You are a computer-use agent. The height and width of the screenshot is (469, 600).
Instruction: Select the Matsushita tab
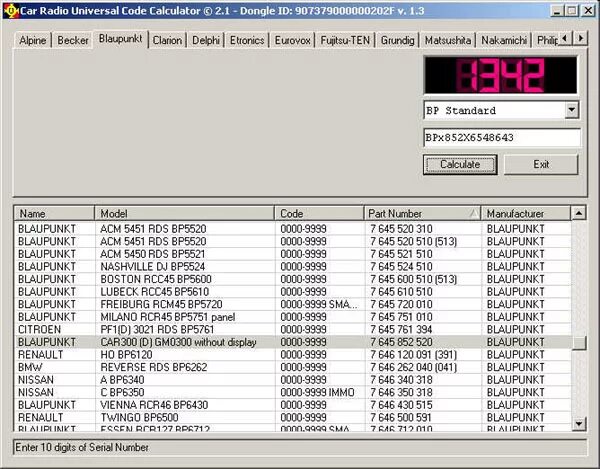(448, 40)
